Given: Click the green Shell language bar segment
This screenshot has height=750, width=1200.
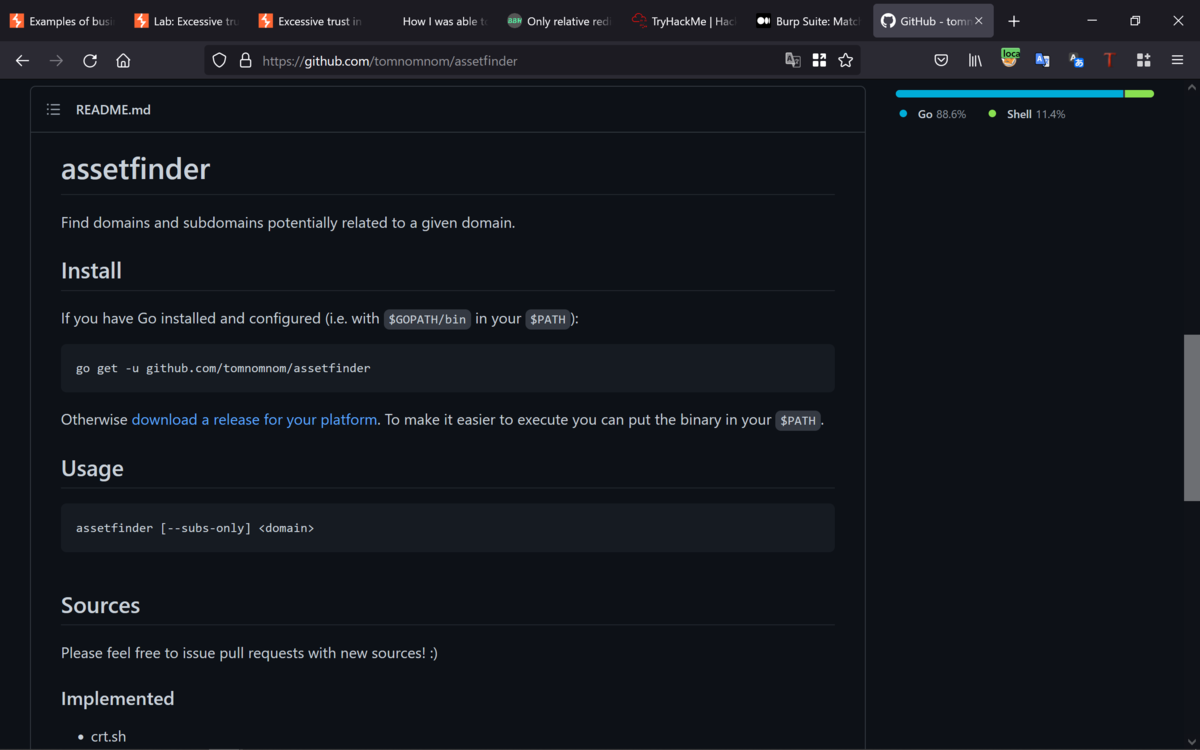Looking at the screenshot, I should coord(1140,94).
